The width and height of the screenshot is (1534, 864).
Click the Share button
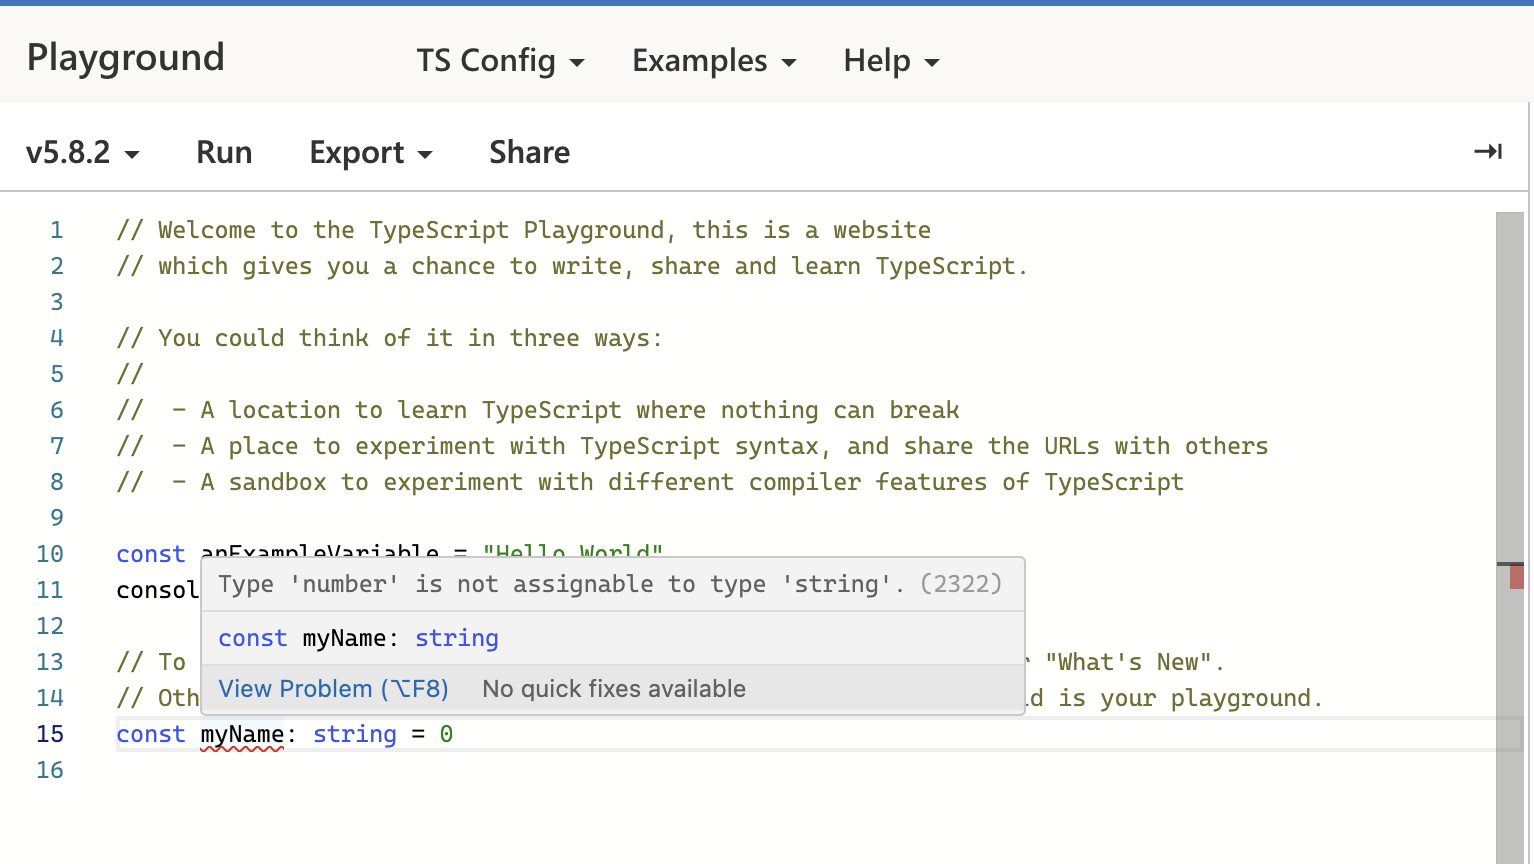tap(529, 152)
